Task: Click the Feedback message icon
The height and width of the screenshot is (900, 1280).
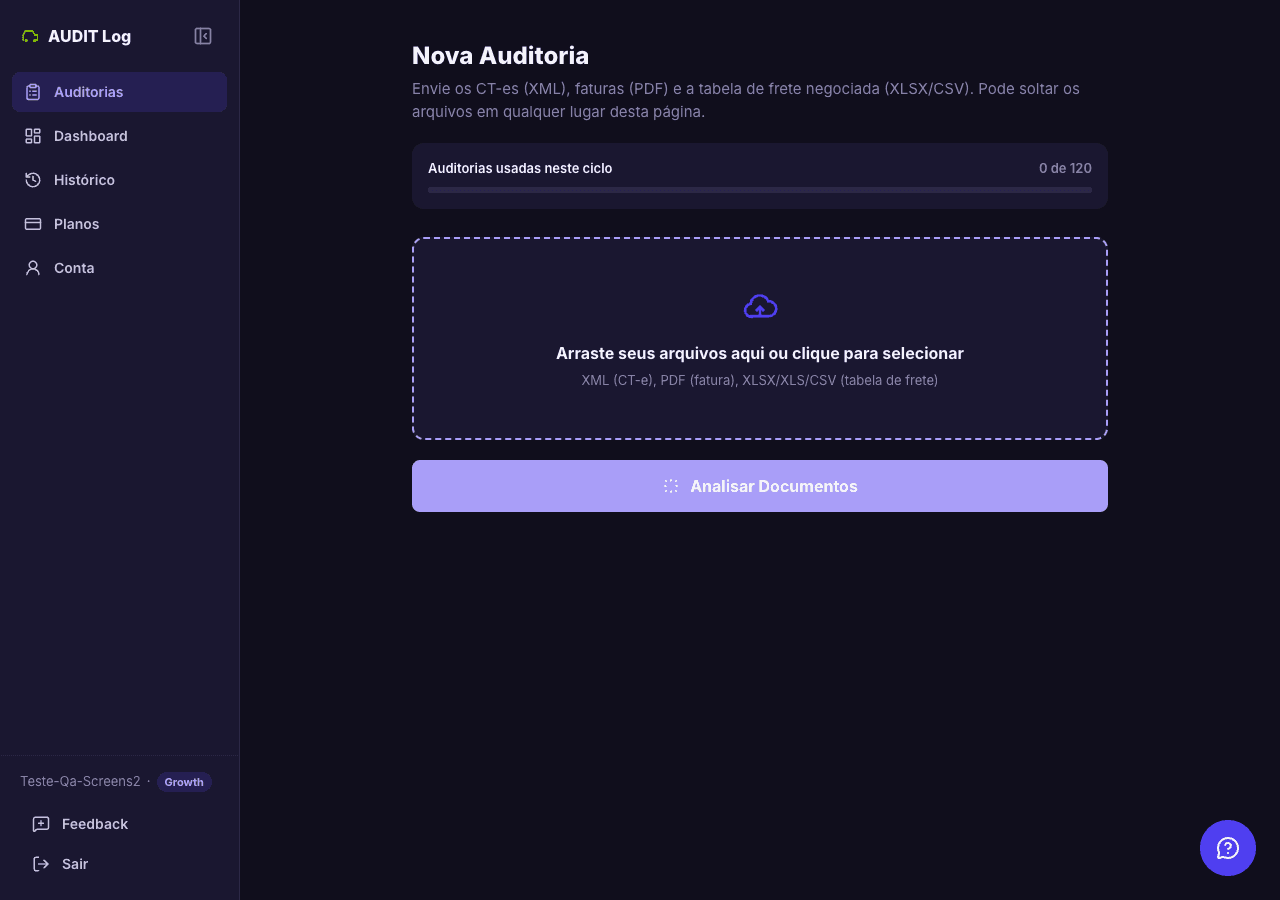Action: 41,824
